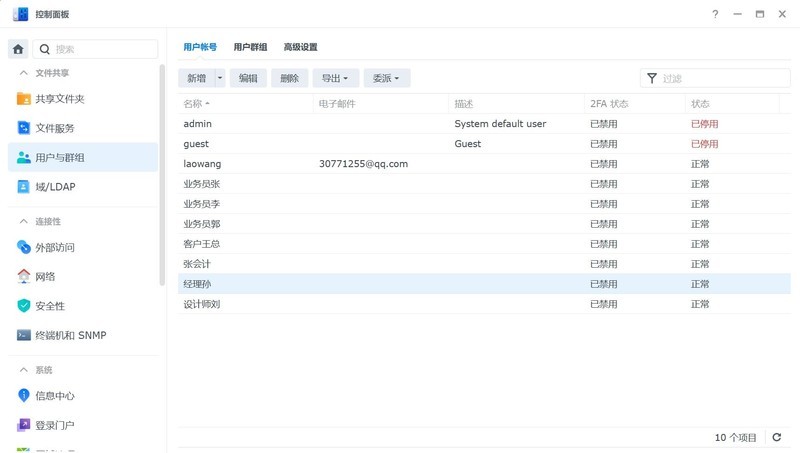This screenshot has width=800, height=453.
Task: Click the filter funnel icon
Action: point(652,78)
